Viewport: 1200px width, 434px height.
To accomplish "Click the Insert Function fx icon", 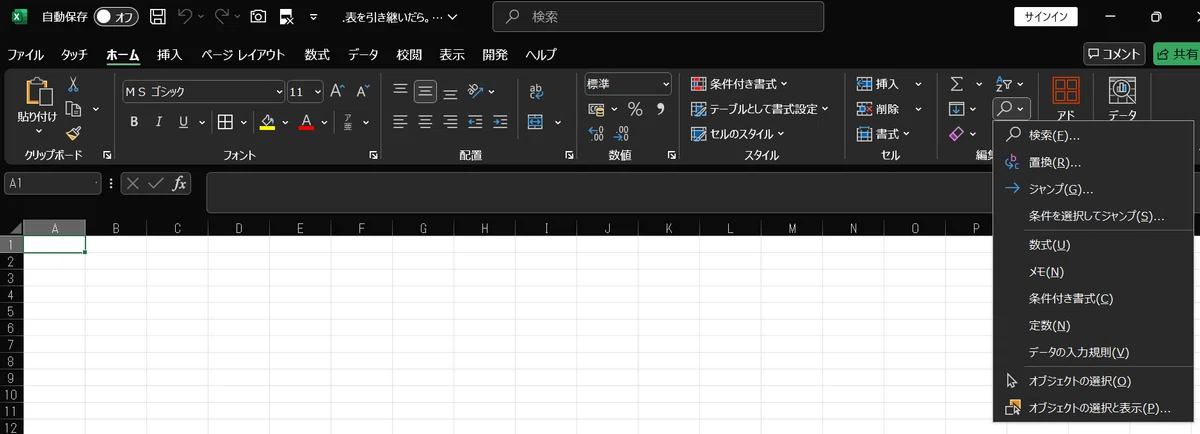I will (x=179, y=184).
